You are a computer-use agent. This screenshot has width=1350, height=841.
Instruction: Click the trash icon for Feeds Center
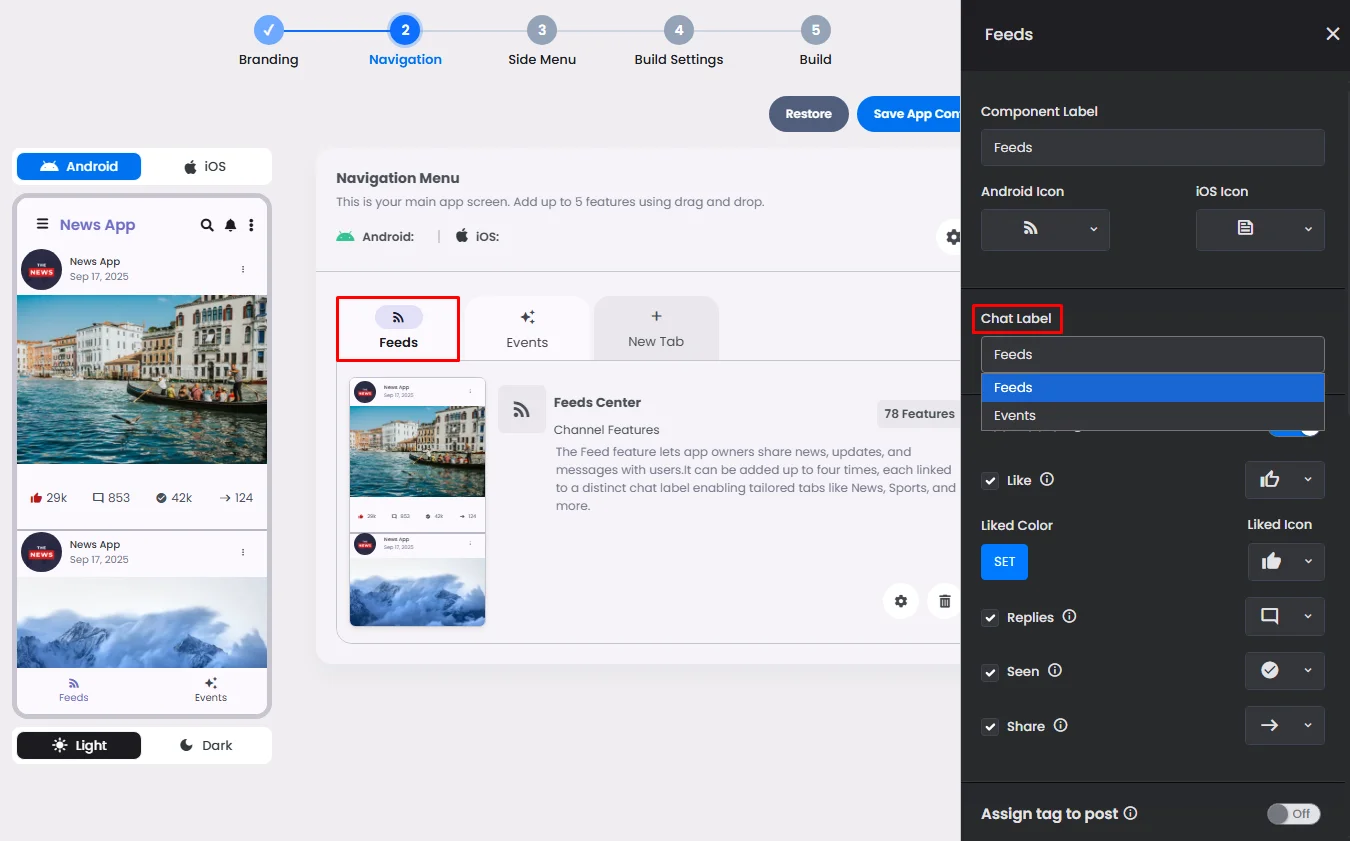pos(944,601)
